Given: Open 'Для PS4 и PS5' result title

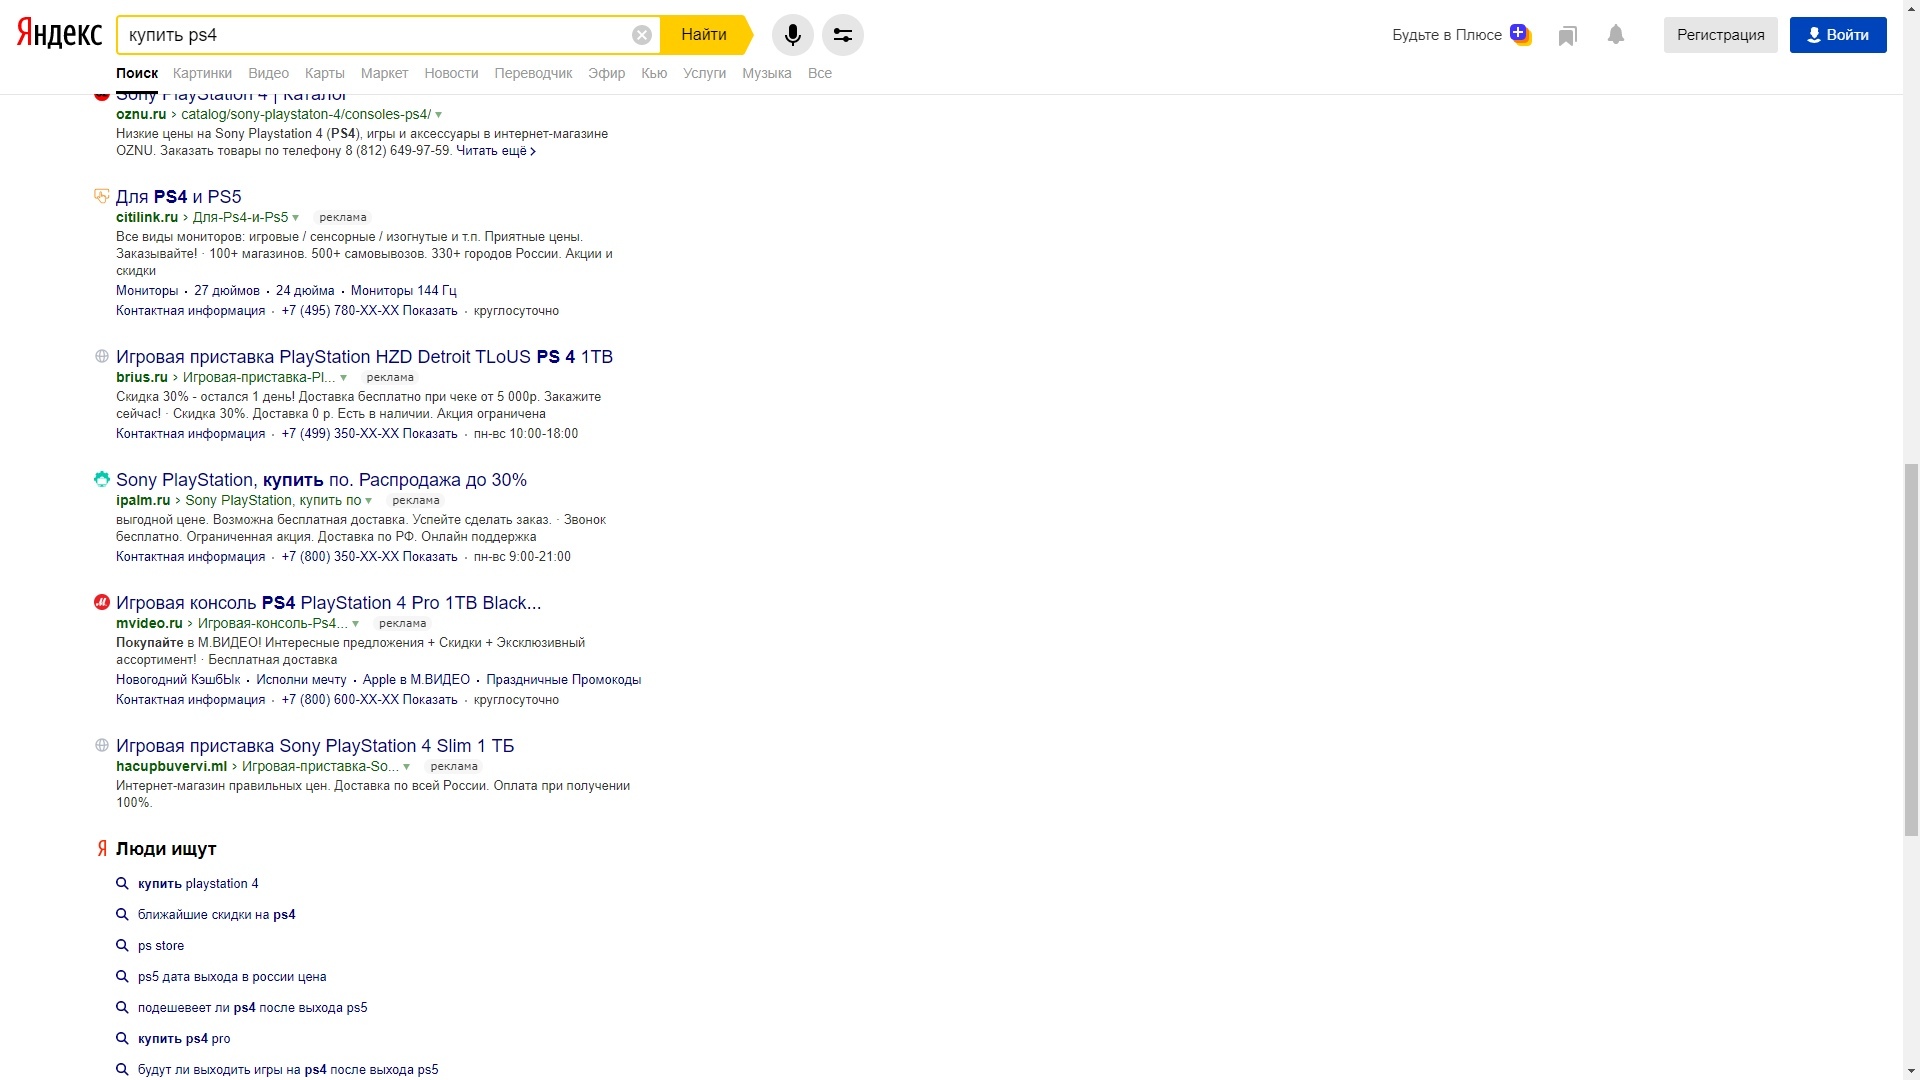Looking at the screenshot, I should [178, 197].
